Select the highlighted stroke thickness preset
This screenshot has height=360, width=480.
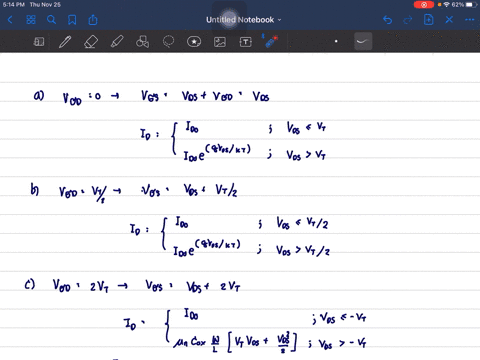pyautogui.click(x=363, y=41)
